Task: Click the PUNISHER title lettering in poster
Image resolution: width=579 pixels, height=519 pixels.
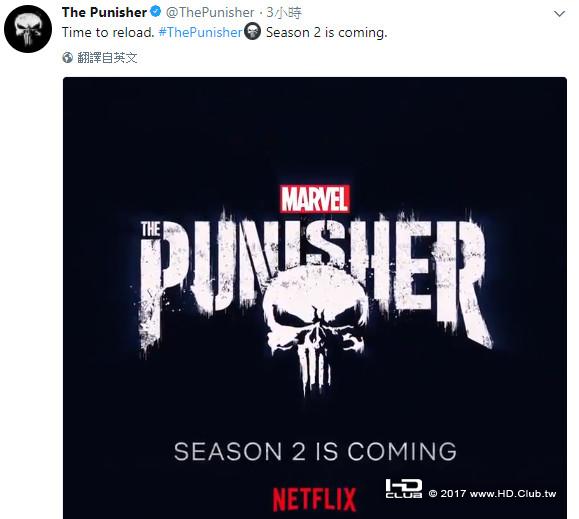Action: [x=316, y=281]
